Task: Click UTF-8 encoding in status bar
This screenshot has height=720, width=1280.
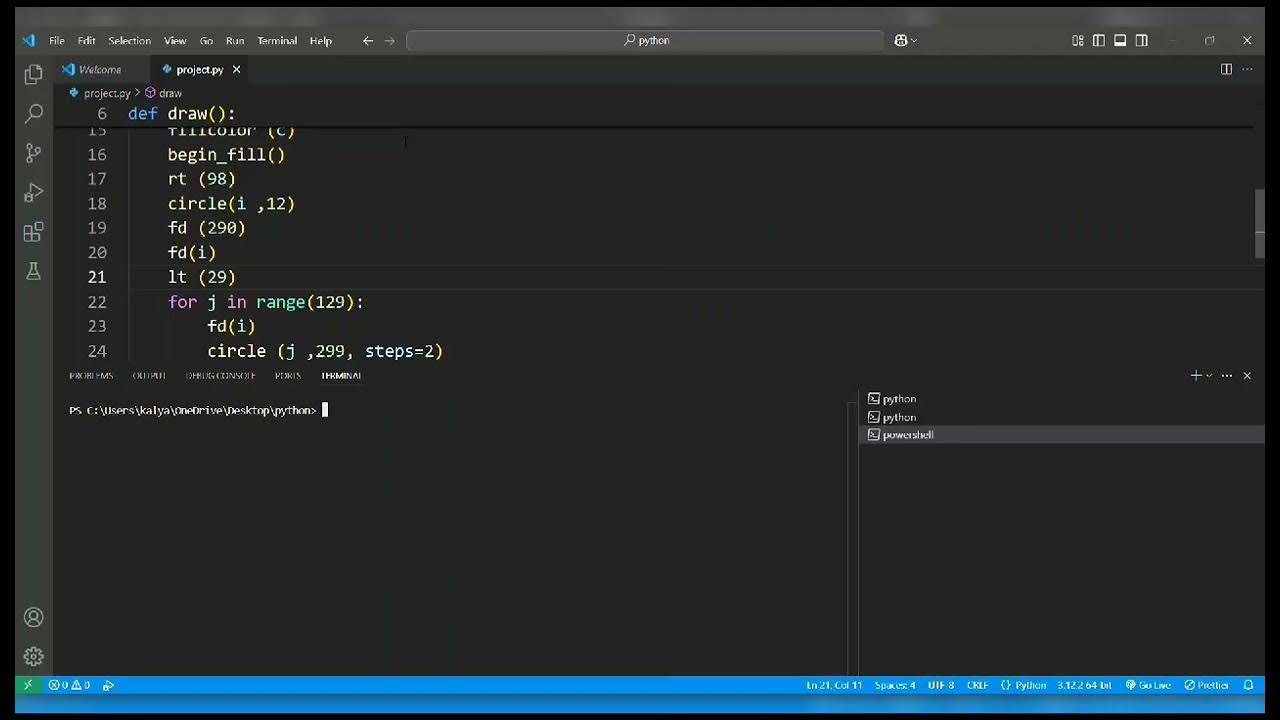Action: click(941, 685)
